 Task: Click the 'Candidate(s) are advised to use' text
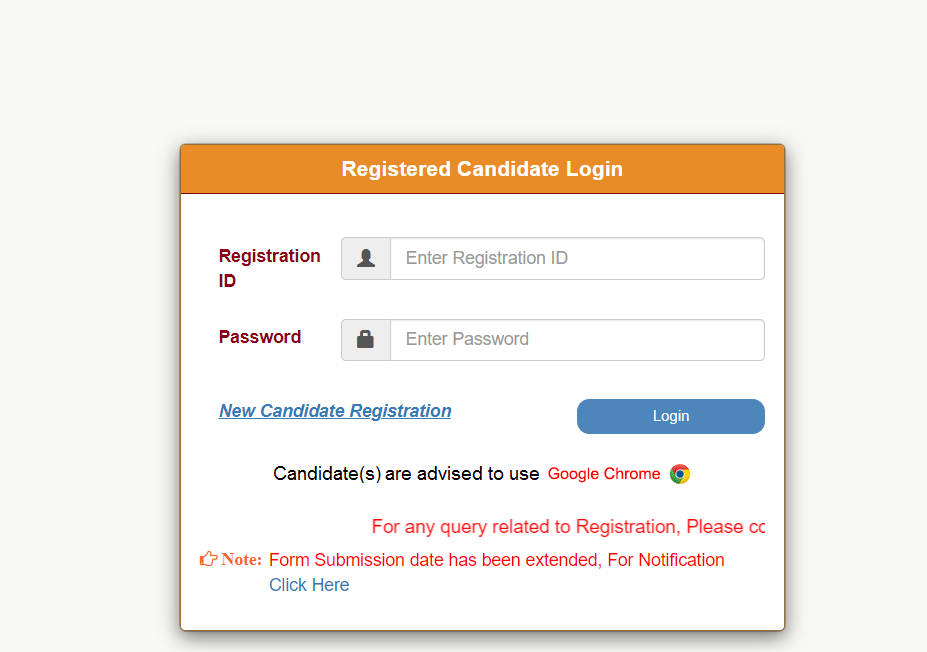coord(406,474)
